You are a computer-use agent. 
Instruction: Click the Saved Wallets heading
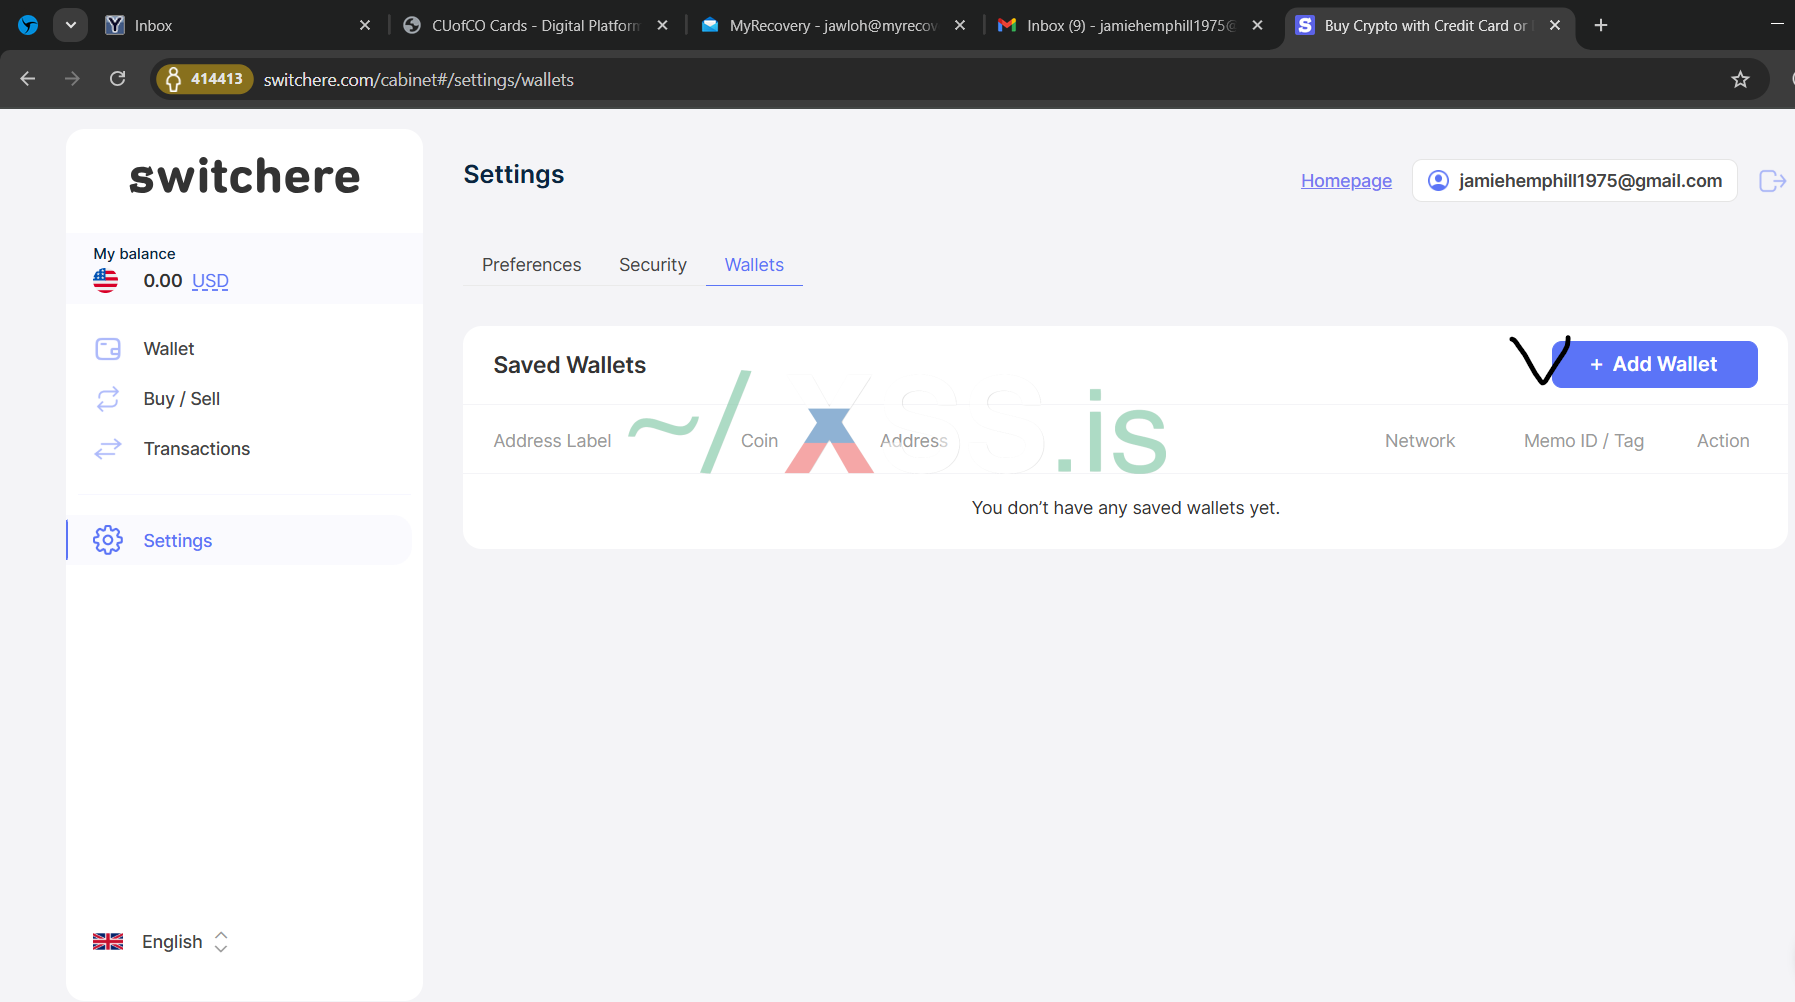pos(570,365)
